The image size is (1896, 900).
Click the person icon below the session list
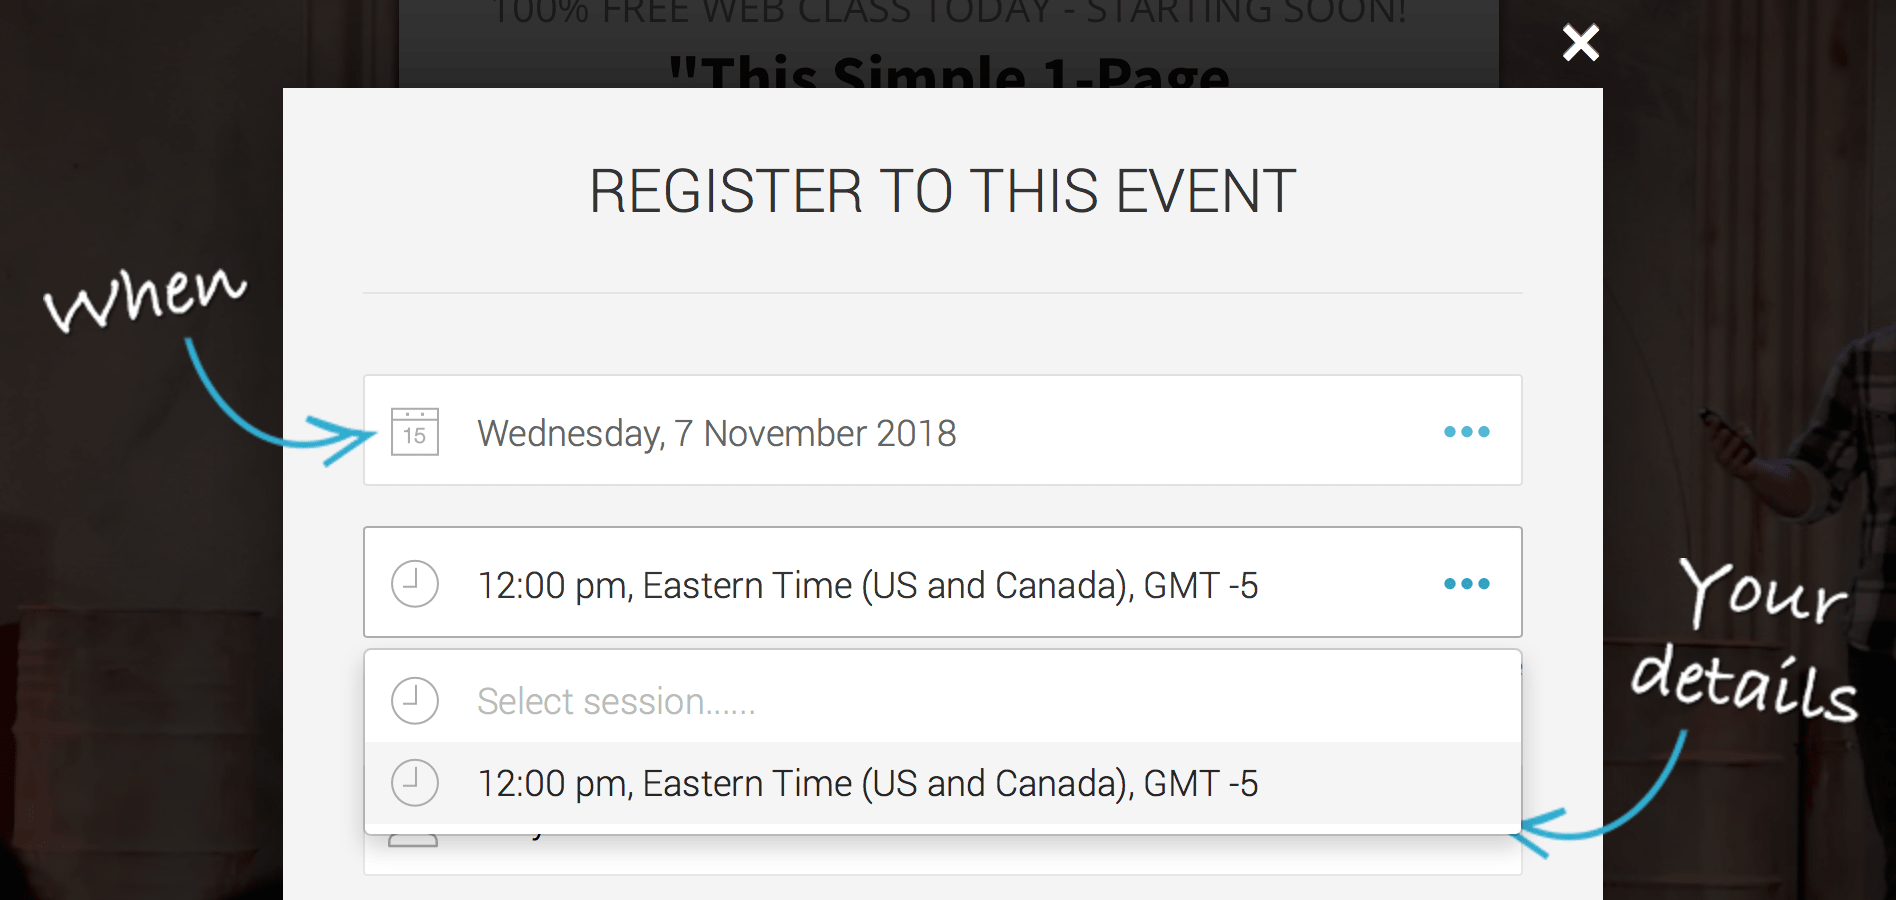click(x=413, y=840)
